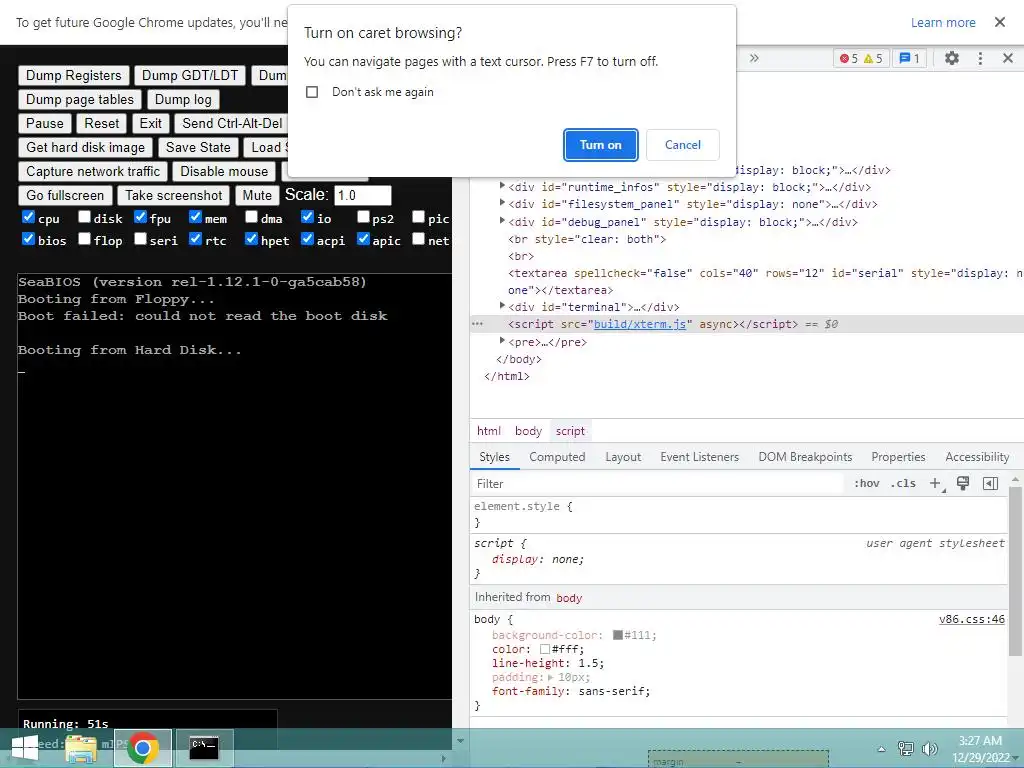
Task: Uncheck the fpu log checkbox
Action: (x=140, y=217)
